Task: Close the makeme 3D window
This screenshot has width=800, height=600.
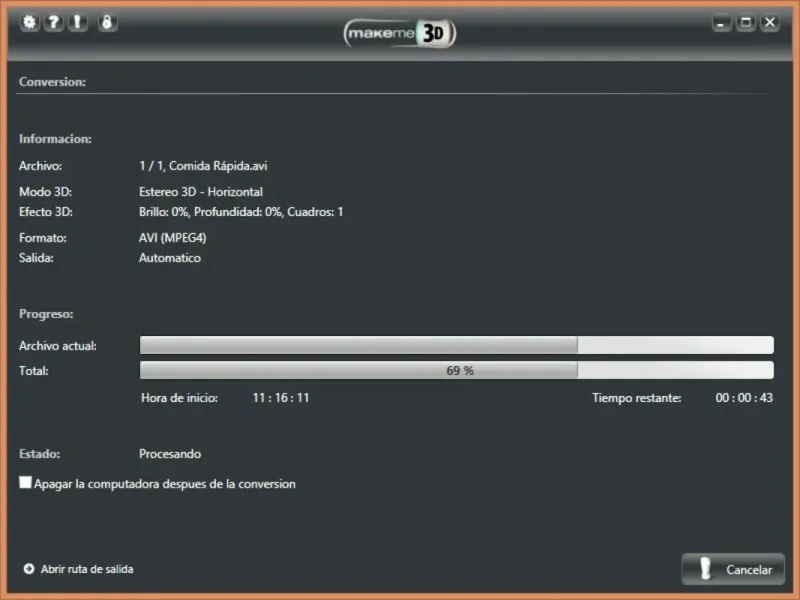Action: (x=770, y=22)
